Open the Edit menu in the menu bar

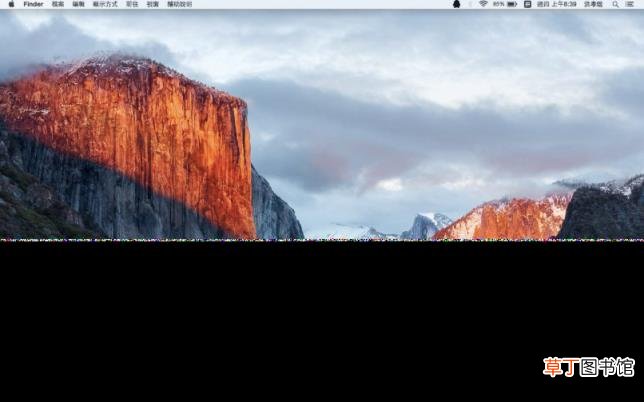click(78, 4)
